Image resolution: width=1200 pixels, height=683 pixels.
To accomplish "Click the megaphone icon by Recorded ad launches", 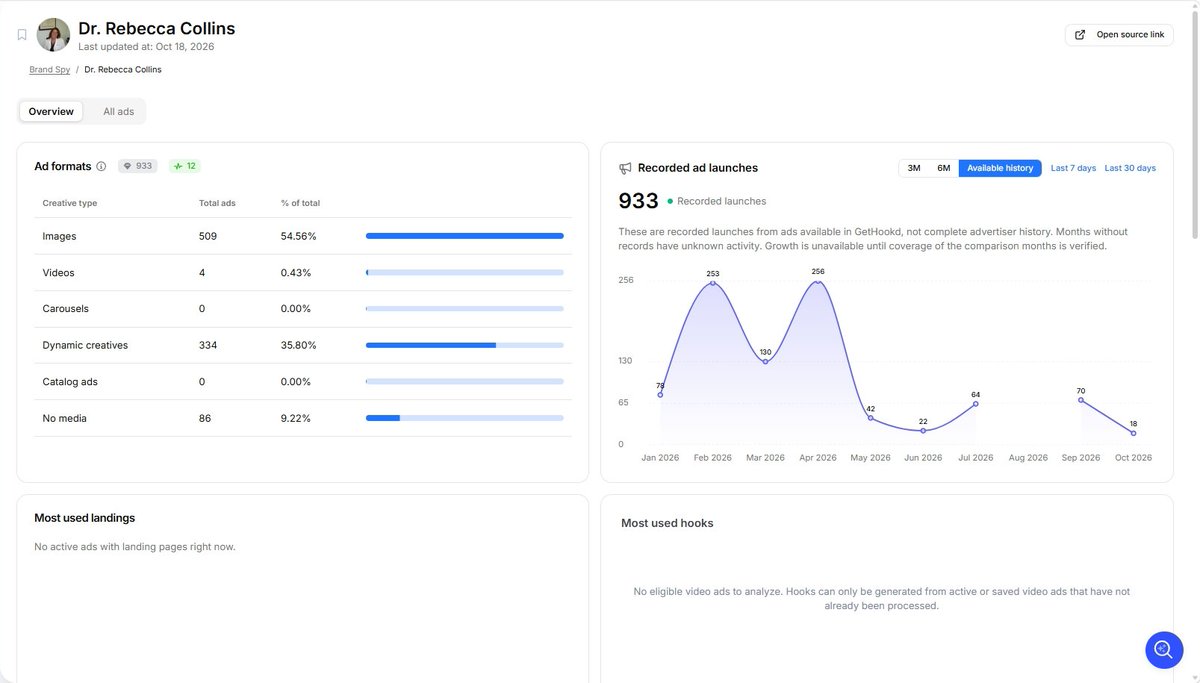I will tap(625, 168).
